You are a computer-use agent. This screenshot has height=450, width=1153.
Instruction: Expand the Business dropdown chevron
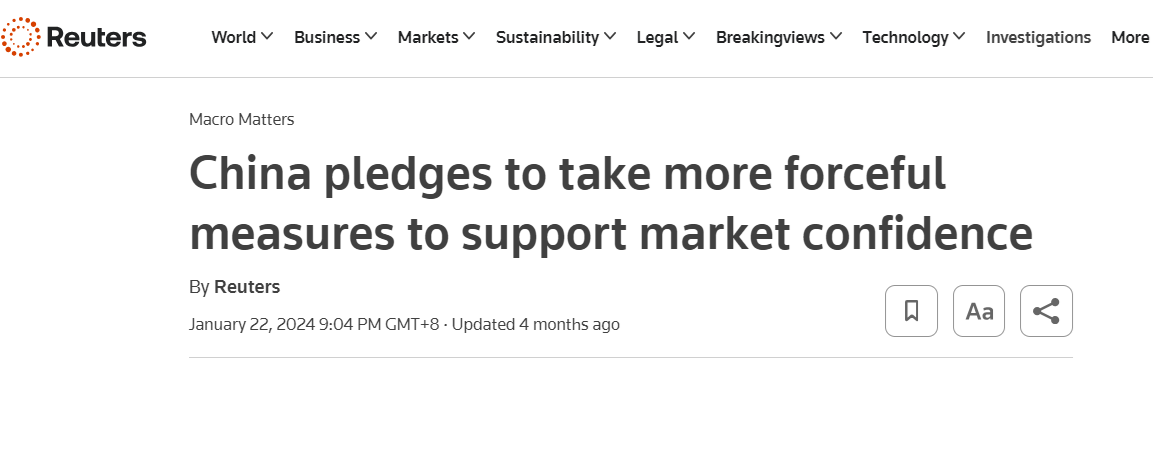pyautogui.click(x=371, y=37)
